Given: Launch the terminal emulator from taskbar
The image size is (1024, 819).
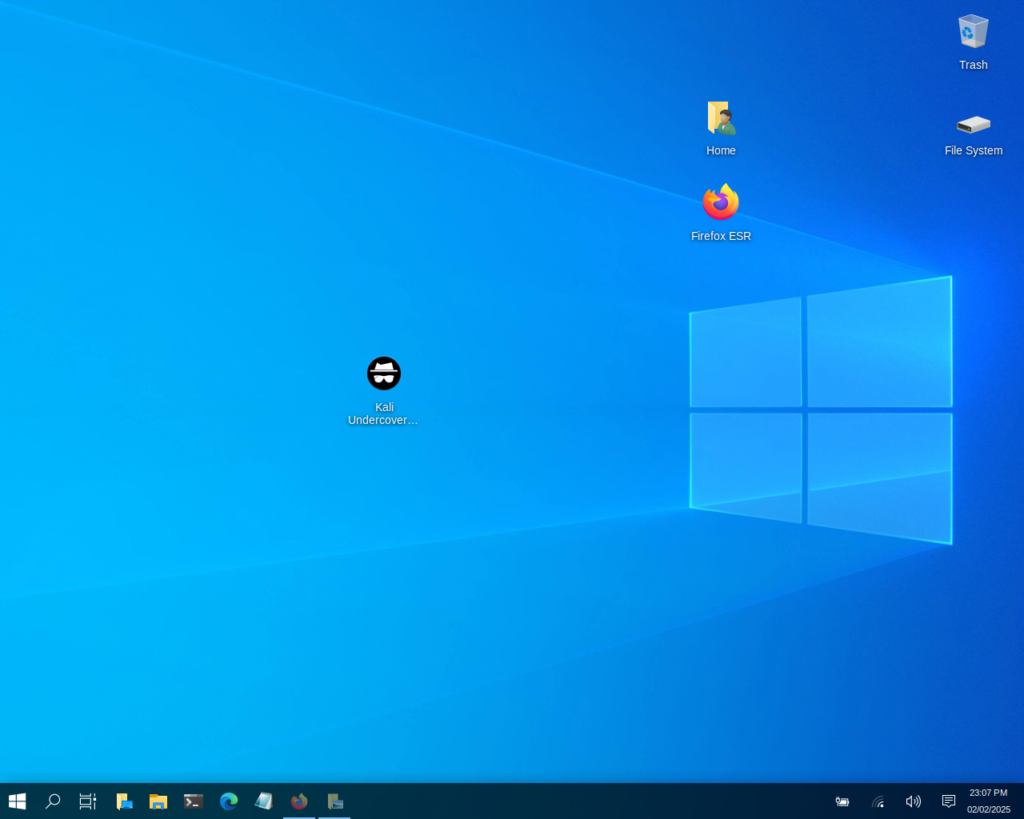Looking at the screenshot, I should 193,801.
